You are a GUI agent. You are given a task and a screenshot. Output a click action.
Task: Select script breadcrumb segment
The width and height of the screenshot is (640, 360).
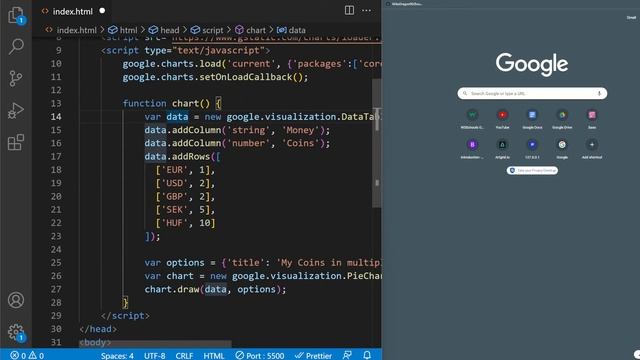[207, 30]
